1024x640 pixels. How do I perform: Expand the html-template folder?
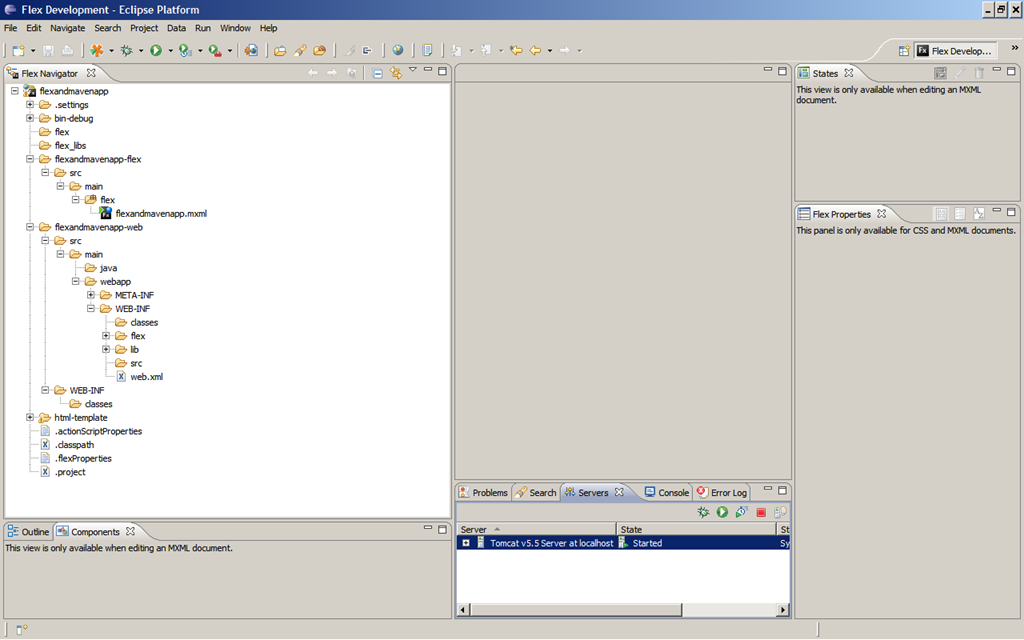click(x=30, y=417)
